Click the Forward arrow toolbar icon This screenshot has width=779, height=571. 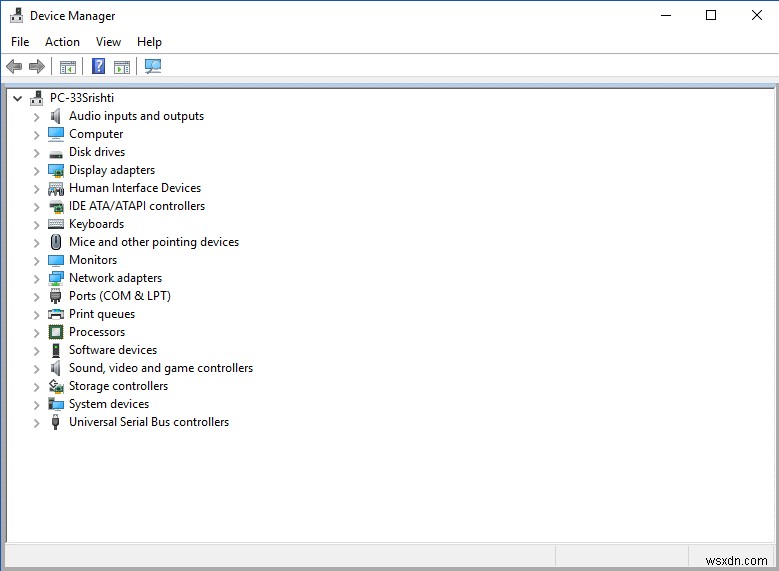[x=37, y=66]
